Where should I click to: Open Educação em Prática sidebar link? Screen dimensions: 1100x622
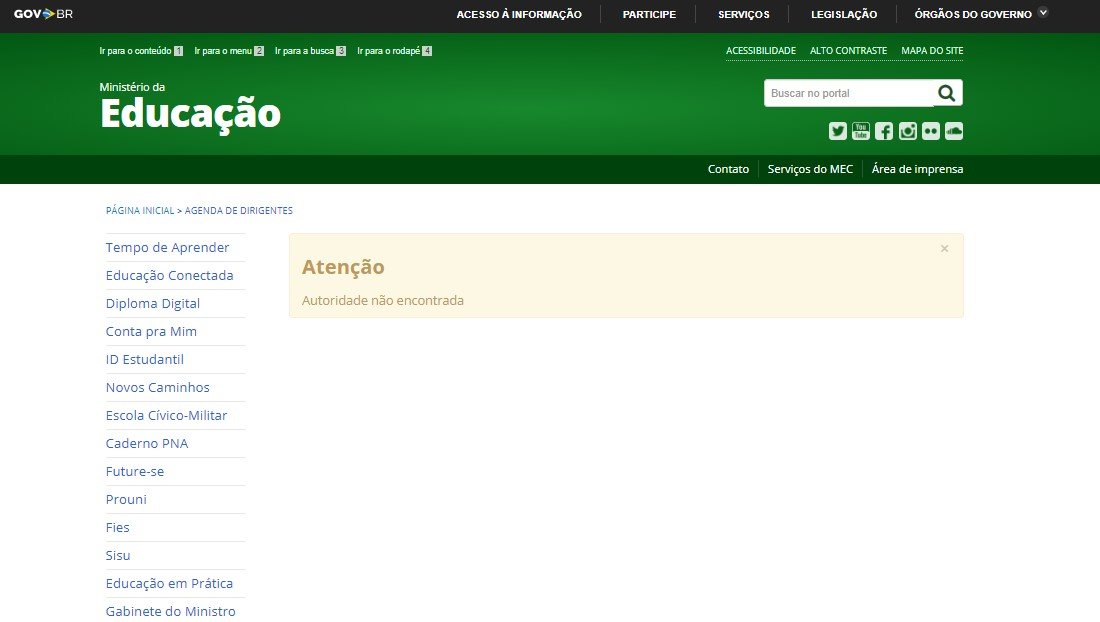click(x=169, y=584)
